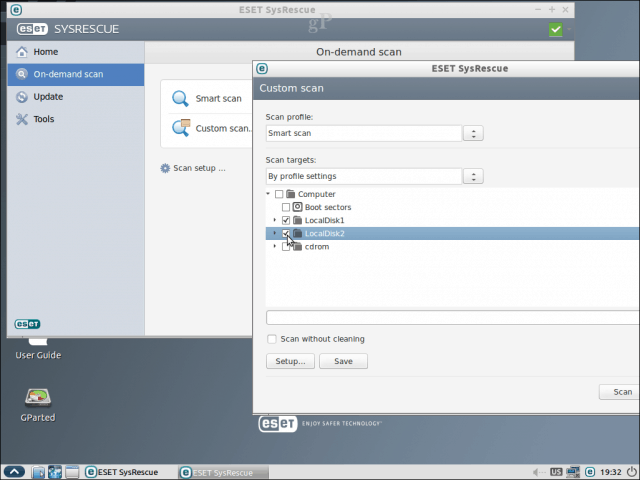640x480 pixels.
Task: Click the Boot sectors disk icon
Action: [298, 207]
